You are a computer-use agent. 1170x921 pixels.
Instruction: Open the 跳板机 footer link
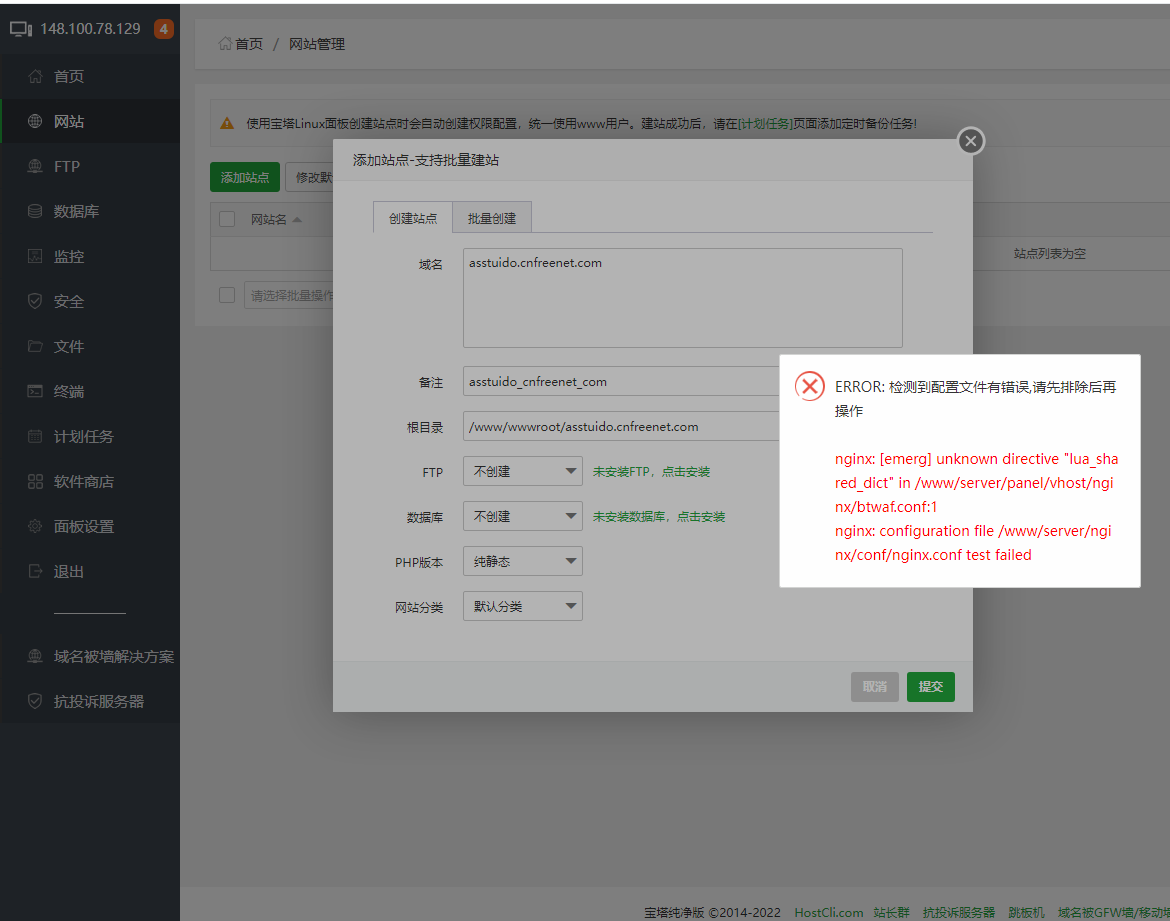(1027, 912)
